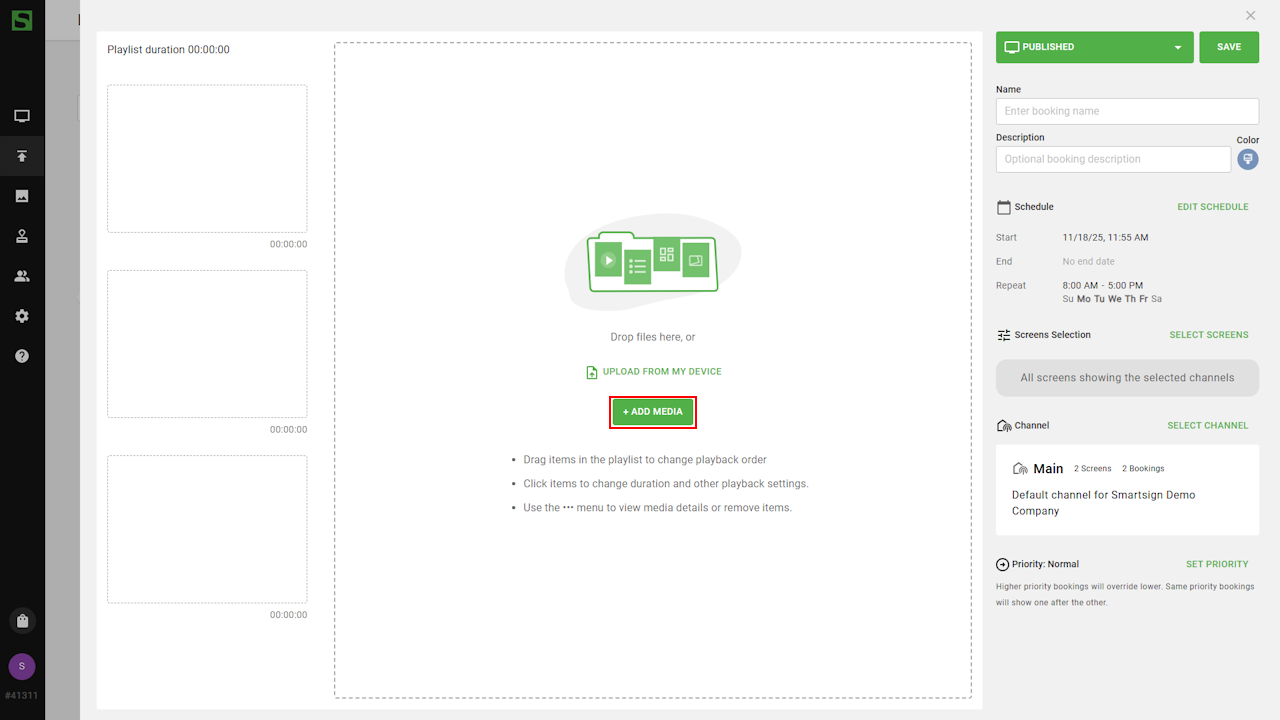Select the Publish upload icon in sidebar
This screenshot has height=720, width=1280.
[x=22, y=156]
